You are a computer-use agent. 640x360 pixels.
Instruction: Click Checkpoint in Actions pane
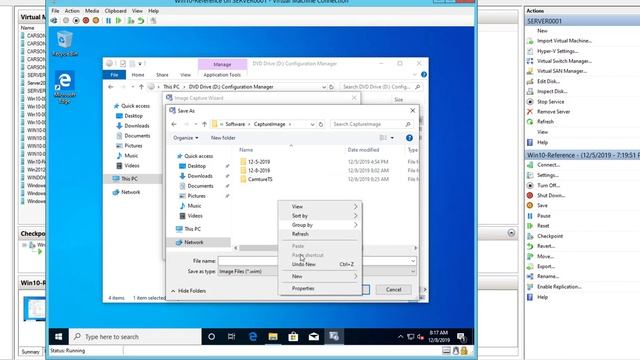[549, 236]
